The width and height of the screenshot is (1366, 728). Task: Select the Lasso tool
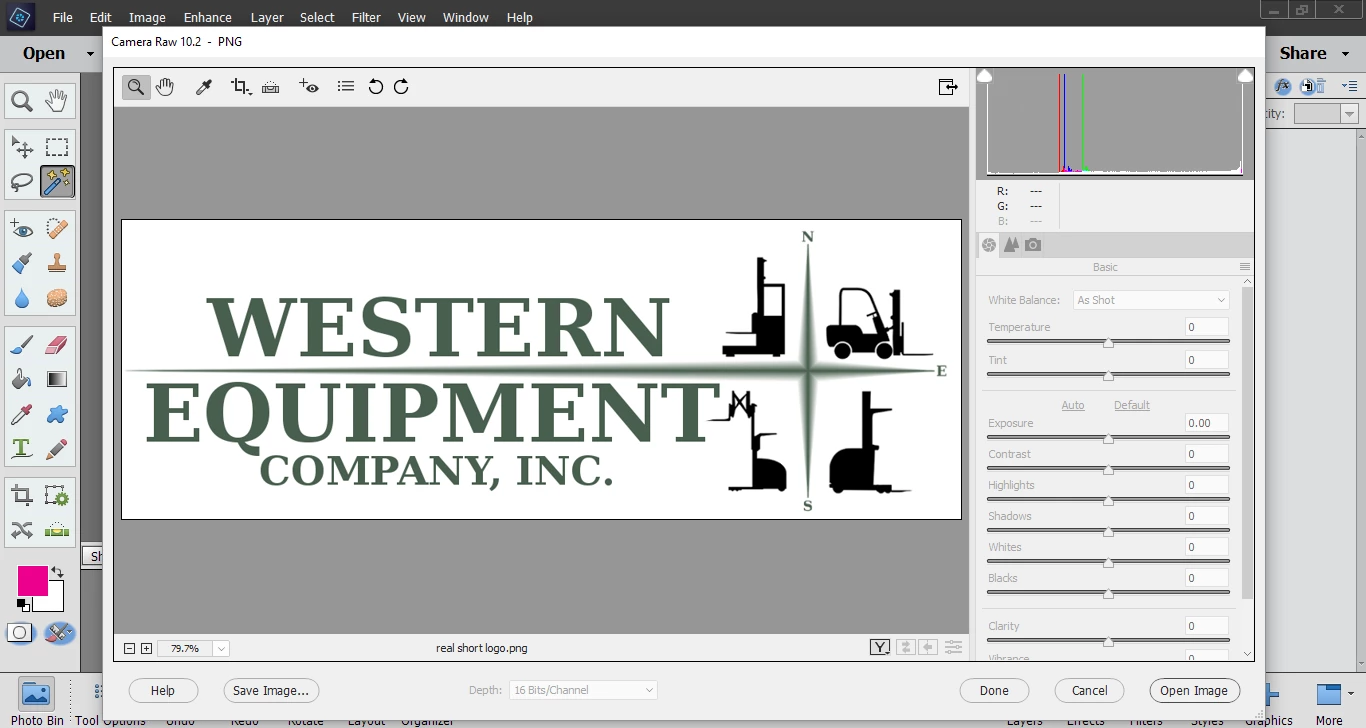pyautogui.click(x=22, y=182)
